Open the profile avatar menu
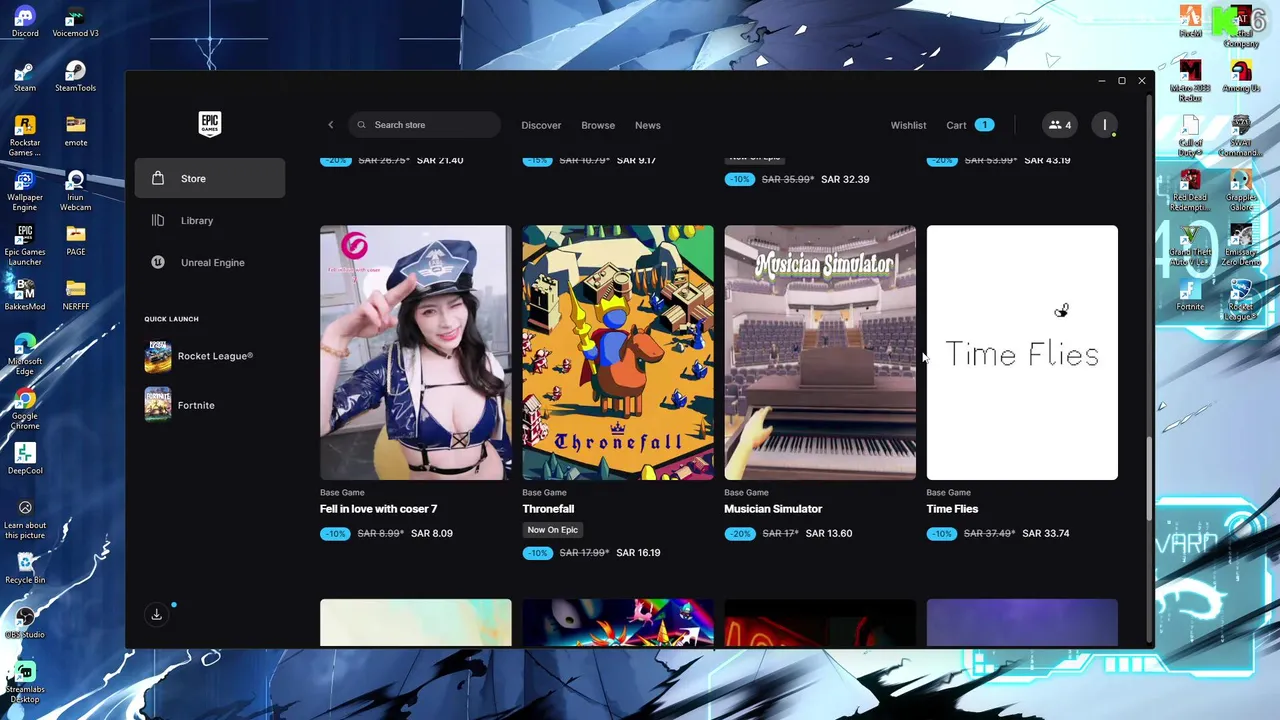The width and height of the screenshot is (1280, 720). coord(1105,125)
